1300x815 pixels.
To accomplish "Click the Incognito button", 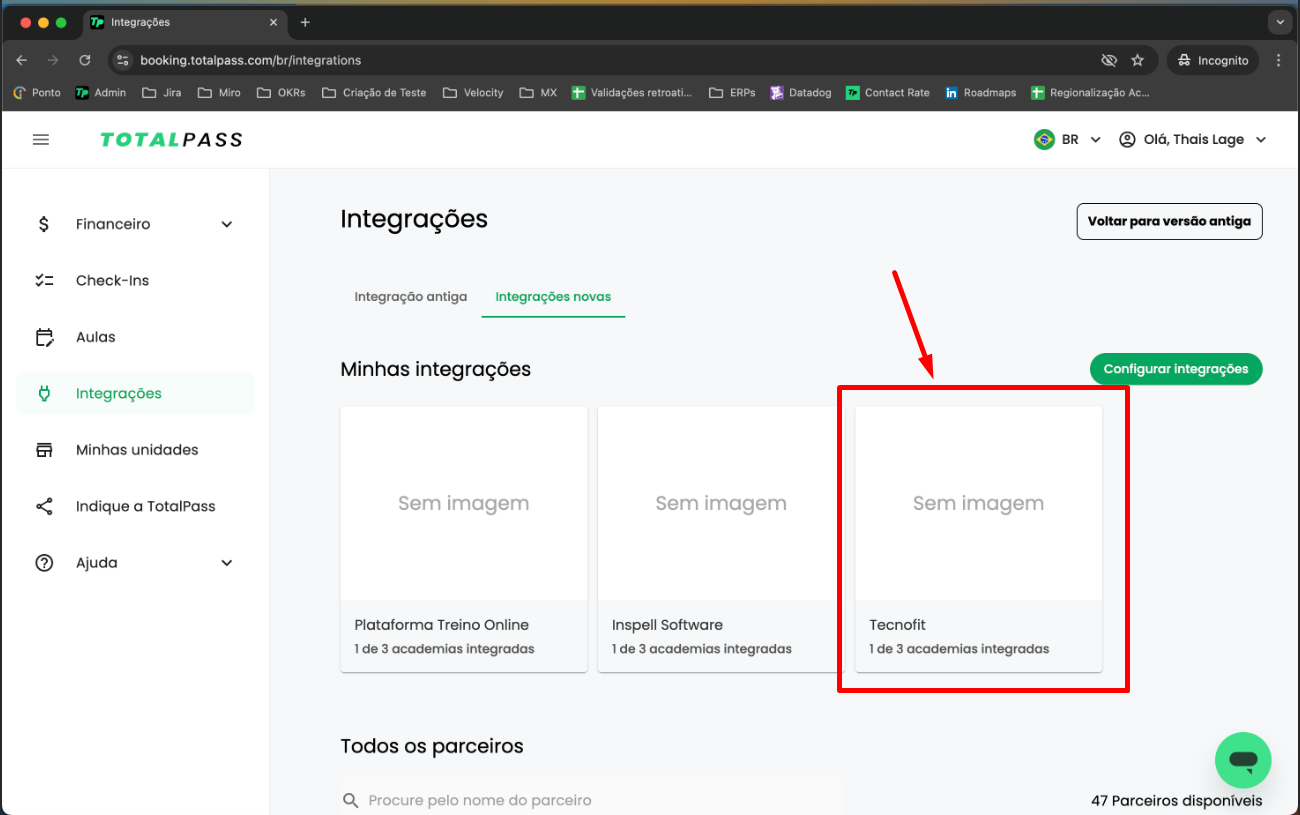I will pyautogui.click(x=1213, y=60).
